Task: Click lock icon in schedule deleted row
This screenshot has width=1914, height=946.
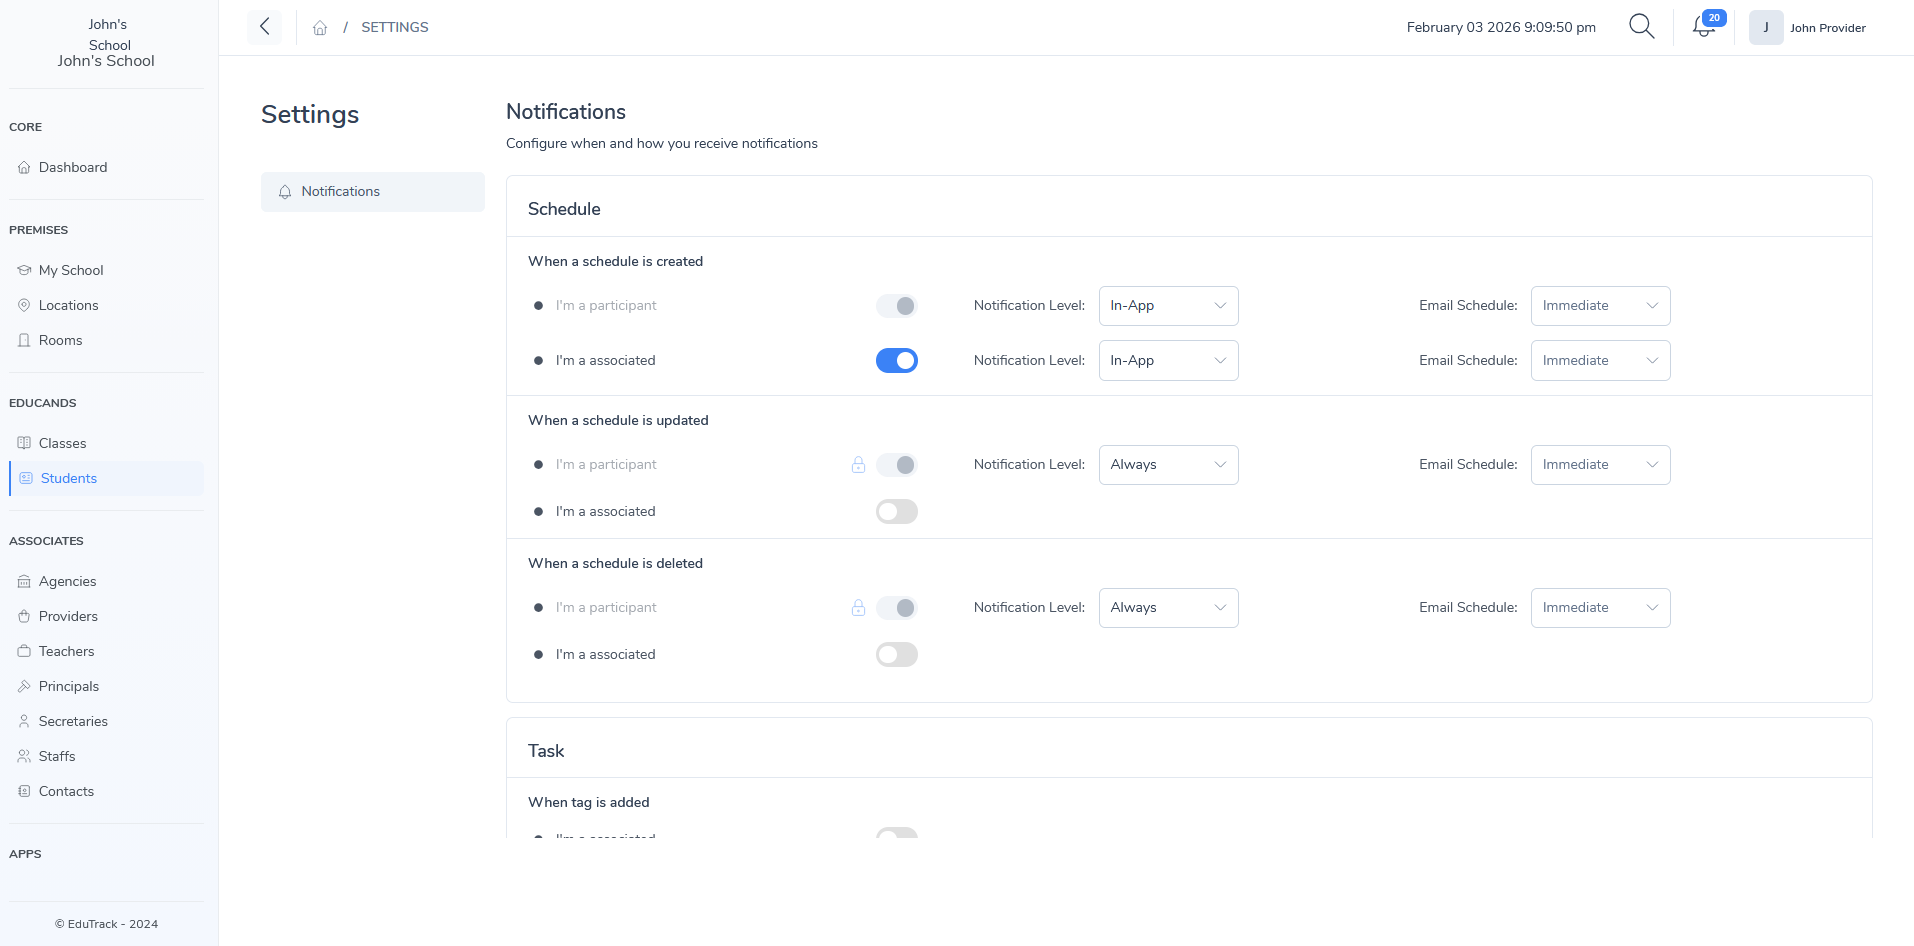Action: tap(858, 608)
